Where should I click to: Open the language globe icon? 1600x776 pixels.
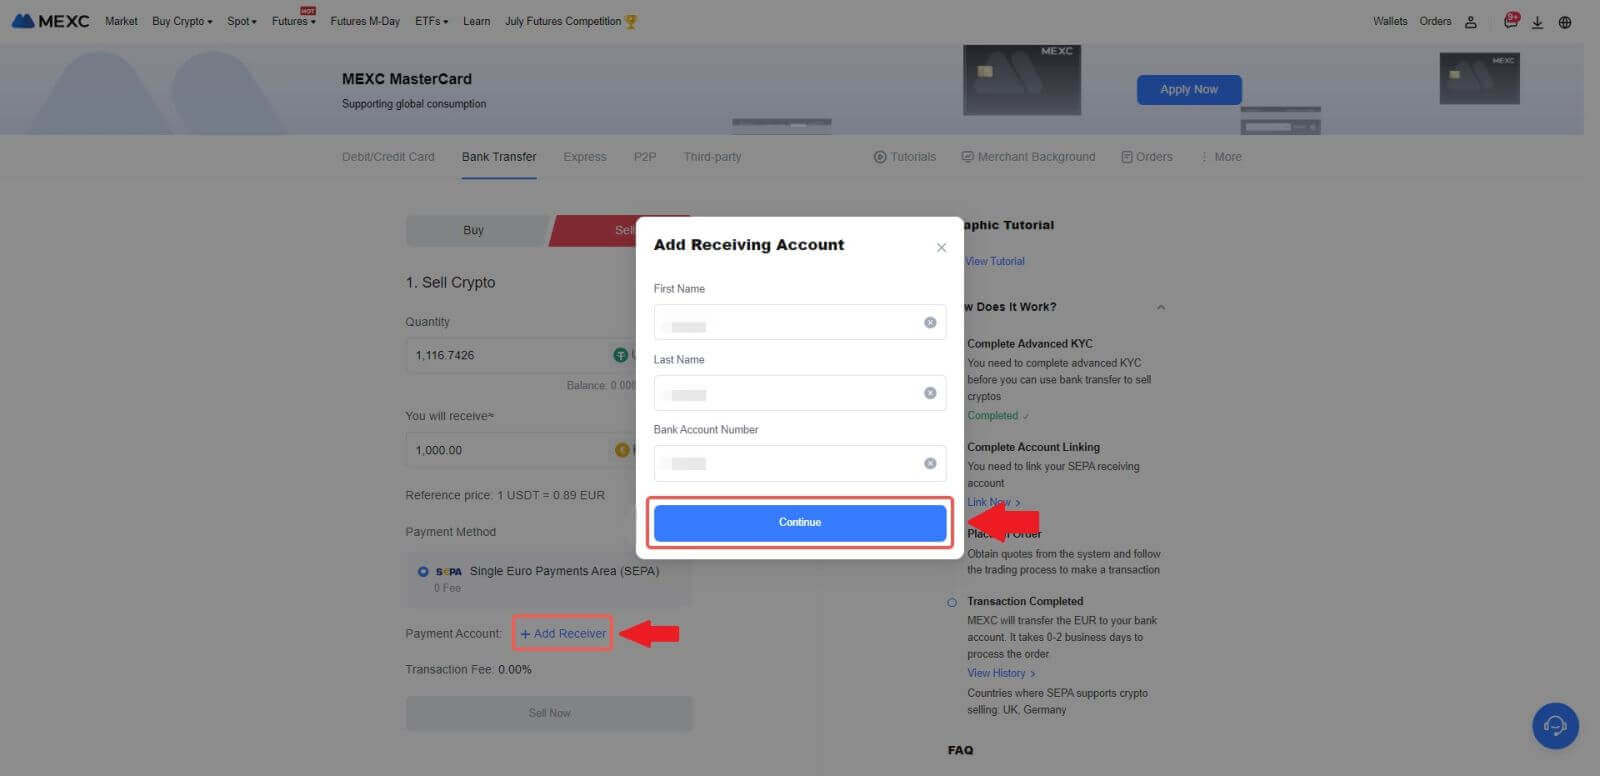[1565, 22]
